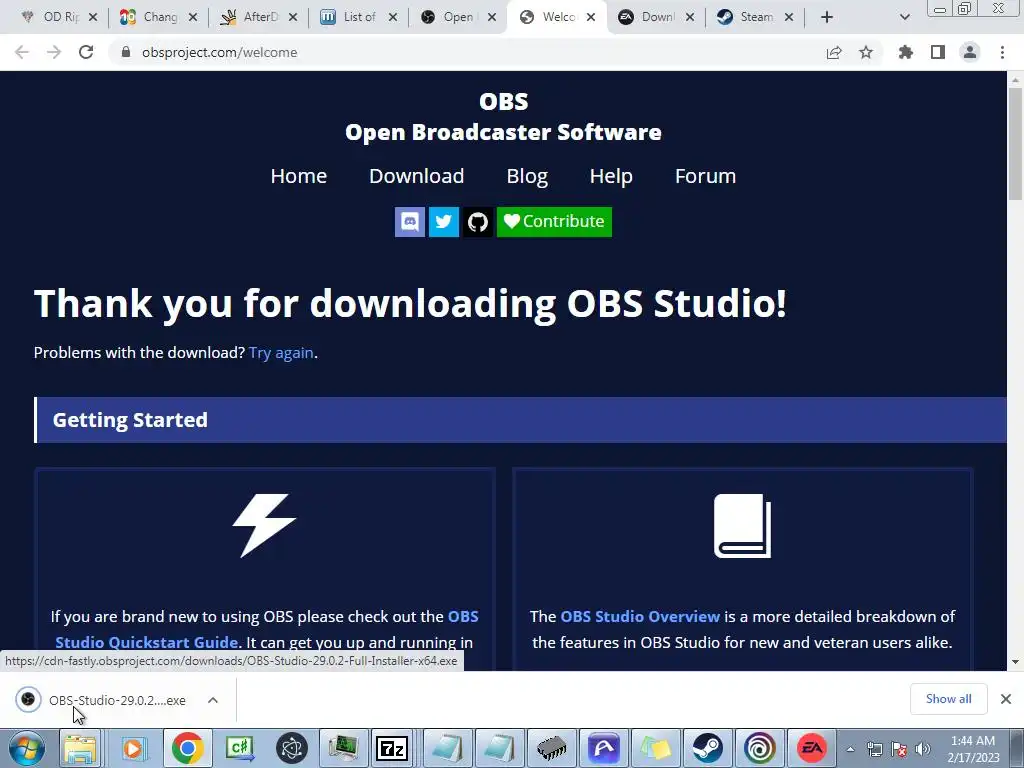Open the OBS Studio Overview link
This screenshot has height=768, width=1024.
coord(640,616)
